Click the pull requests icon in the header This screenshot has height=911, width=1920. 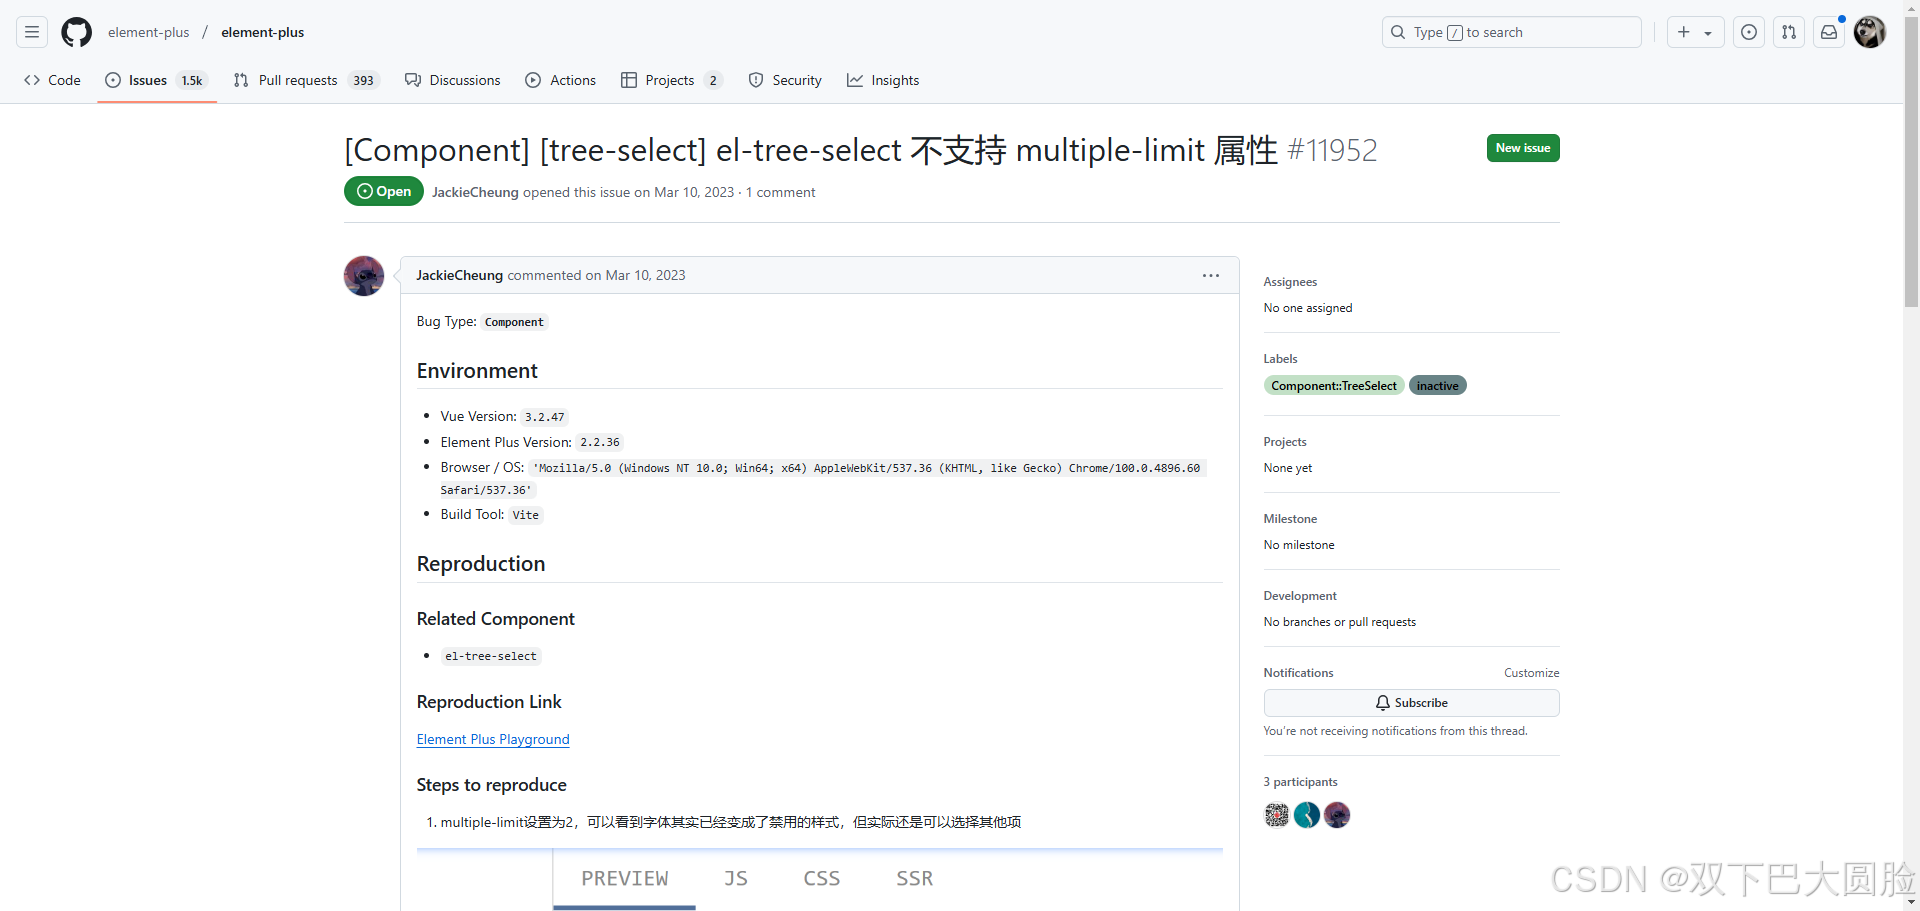pos(1789,32)
